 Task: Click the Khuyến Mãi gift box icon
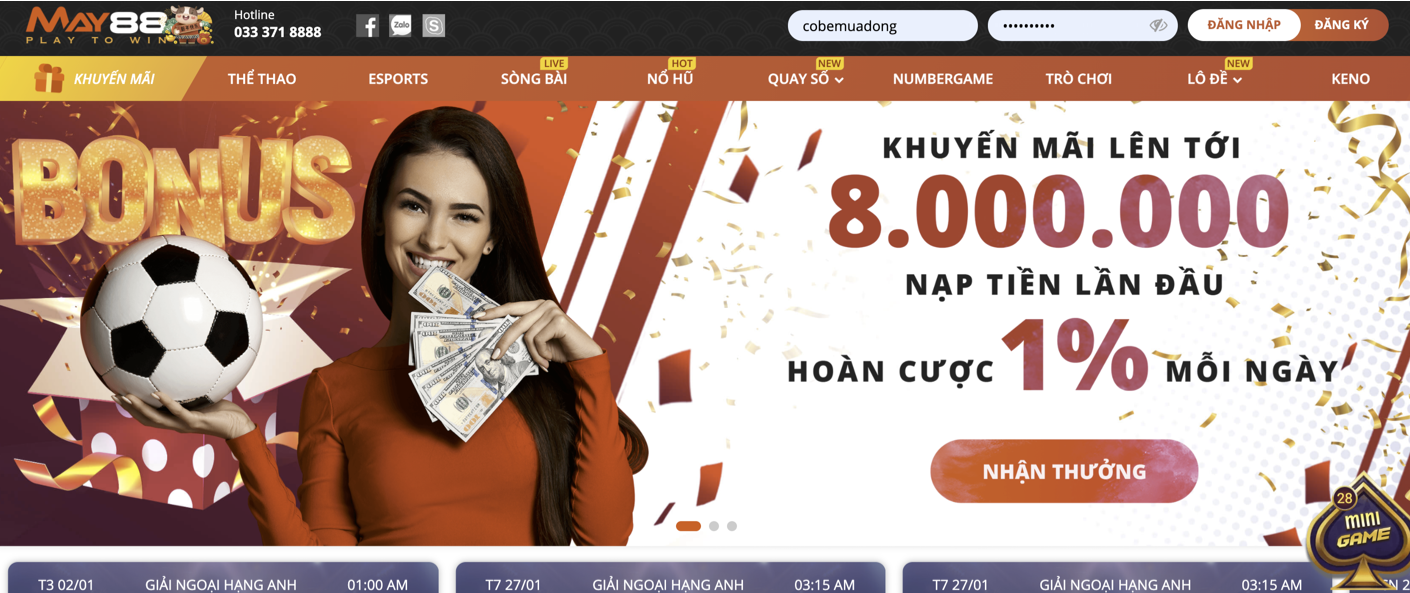(x=49, y=78)
